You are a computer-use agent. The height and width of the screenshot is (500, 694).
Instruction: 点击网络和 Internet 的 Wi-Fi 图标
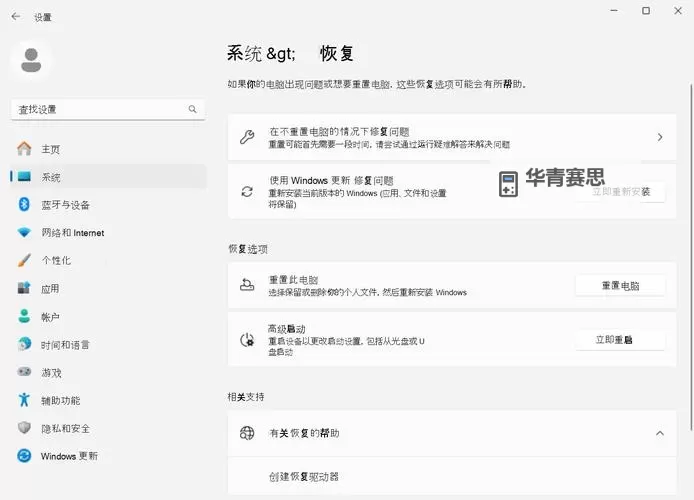(x=24, y=233)
